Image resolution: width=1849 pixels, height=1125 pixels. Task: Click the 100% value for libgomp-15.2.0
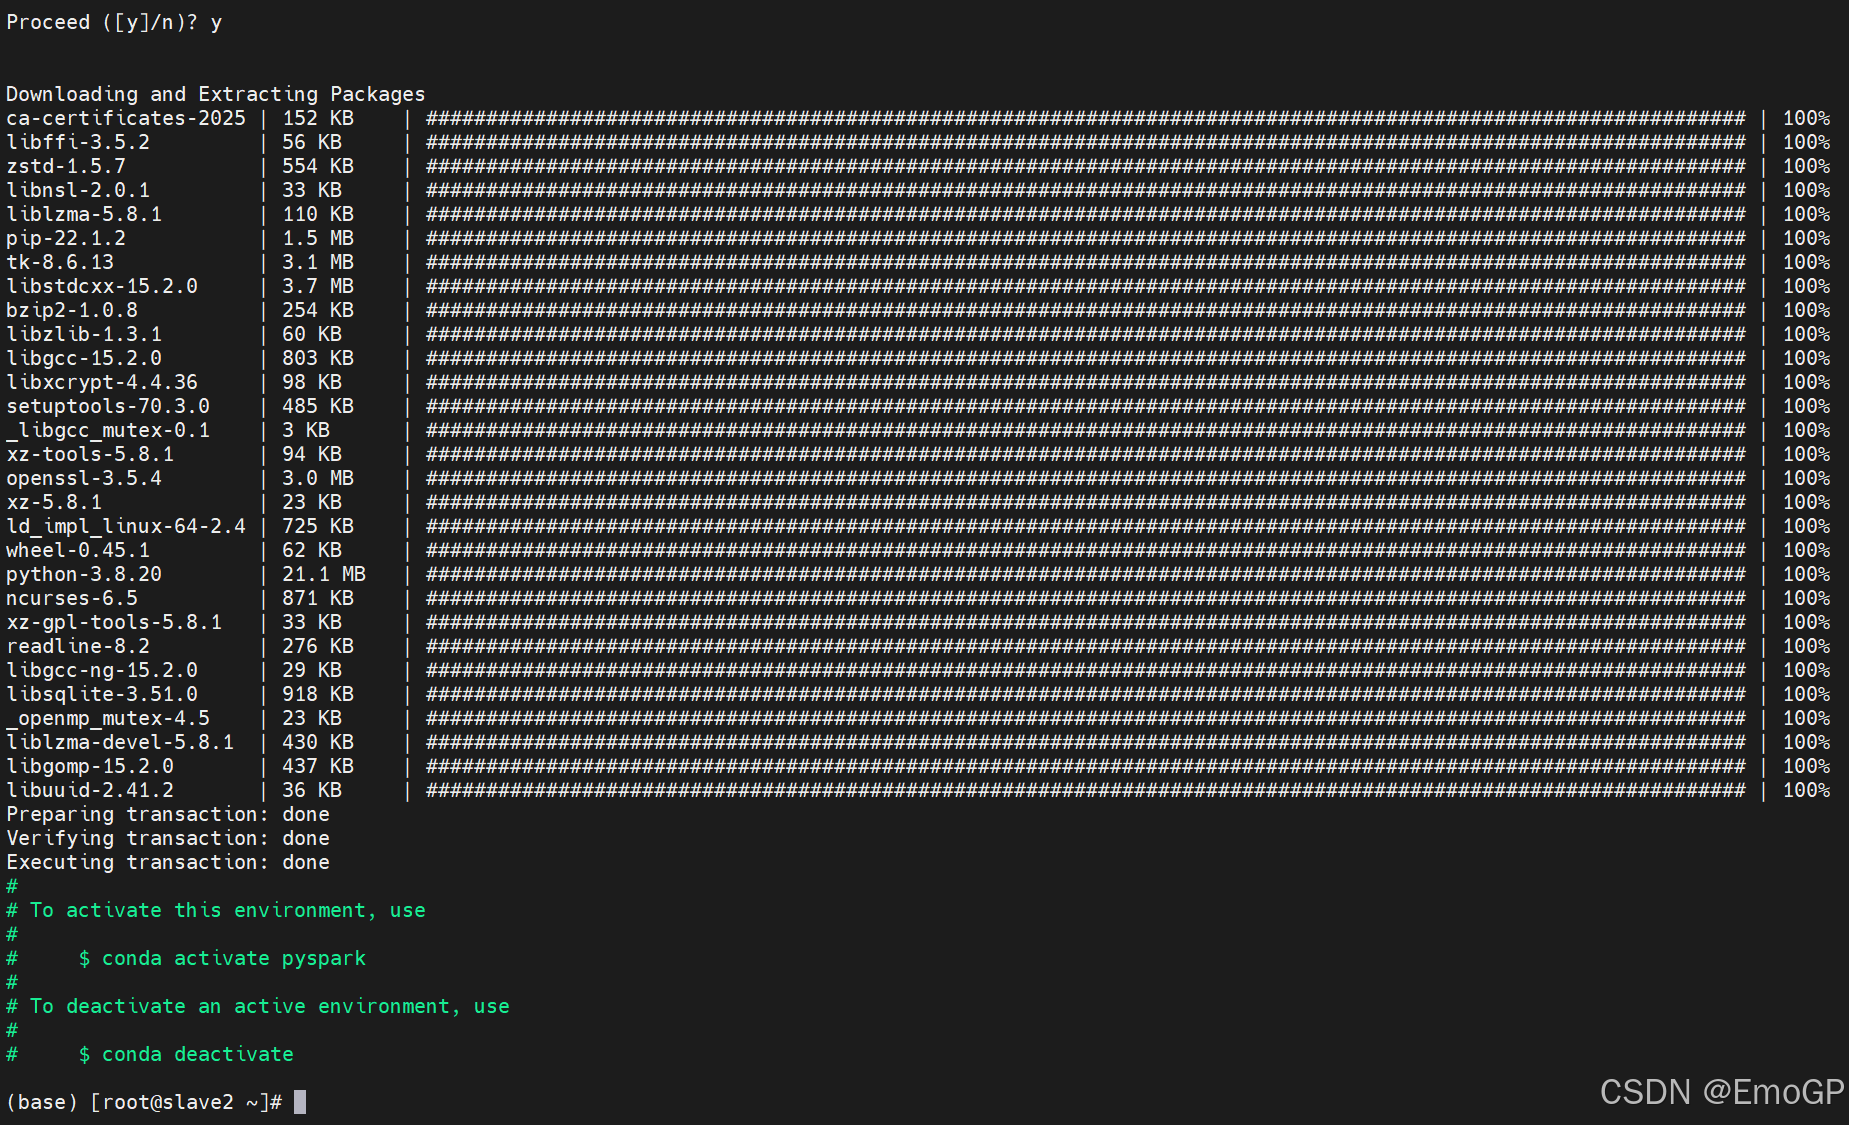tap(1806, 766)
